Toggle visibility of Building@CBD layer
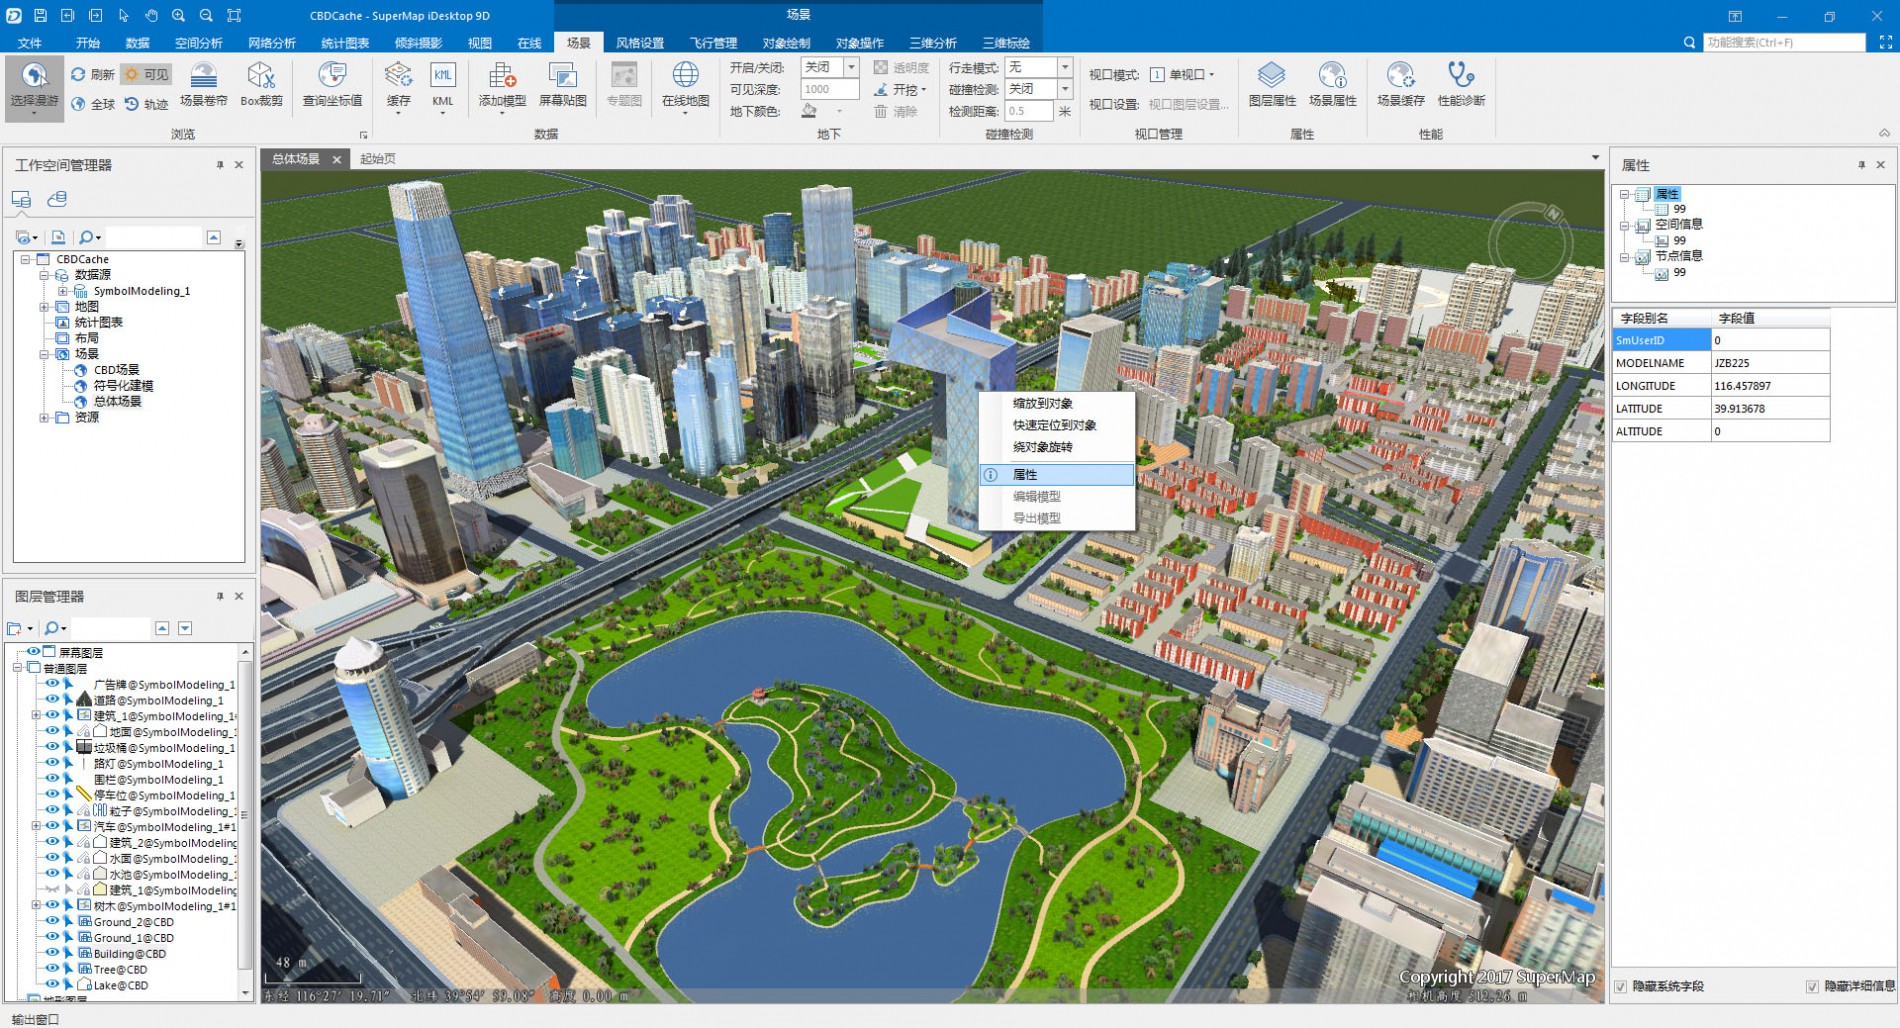This screenshot has width=1900, height=1028. [52, 953]
